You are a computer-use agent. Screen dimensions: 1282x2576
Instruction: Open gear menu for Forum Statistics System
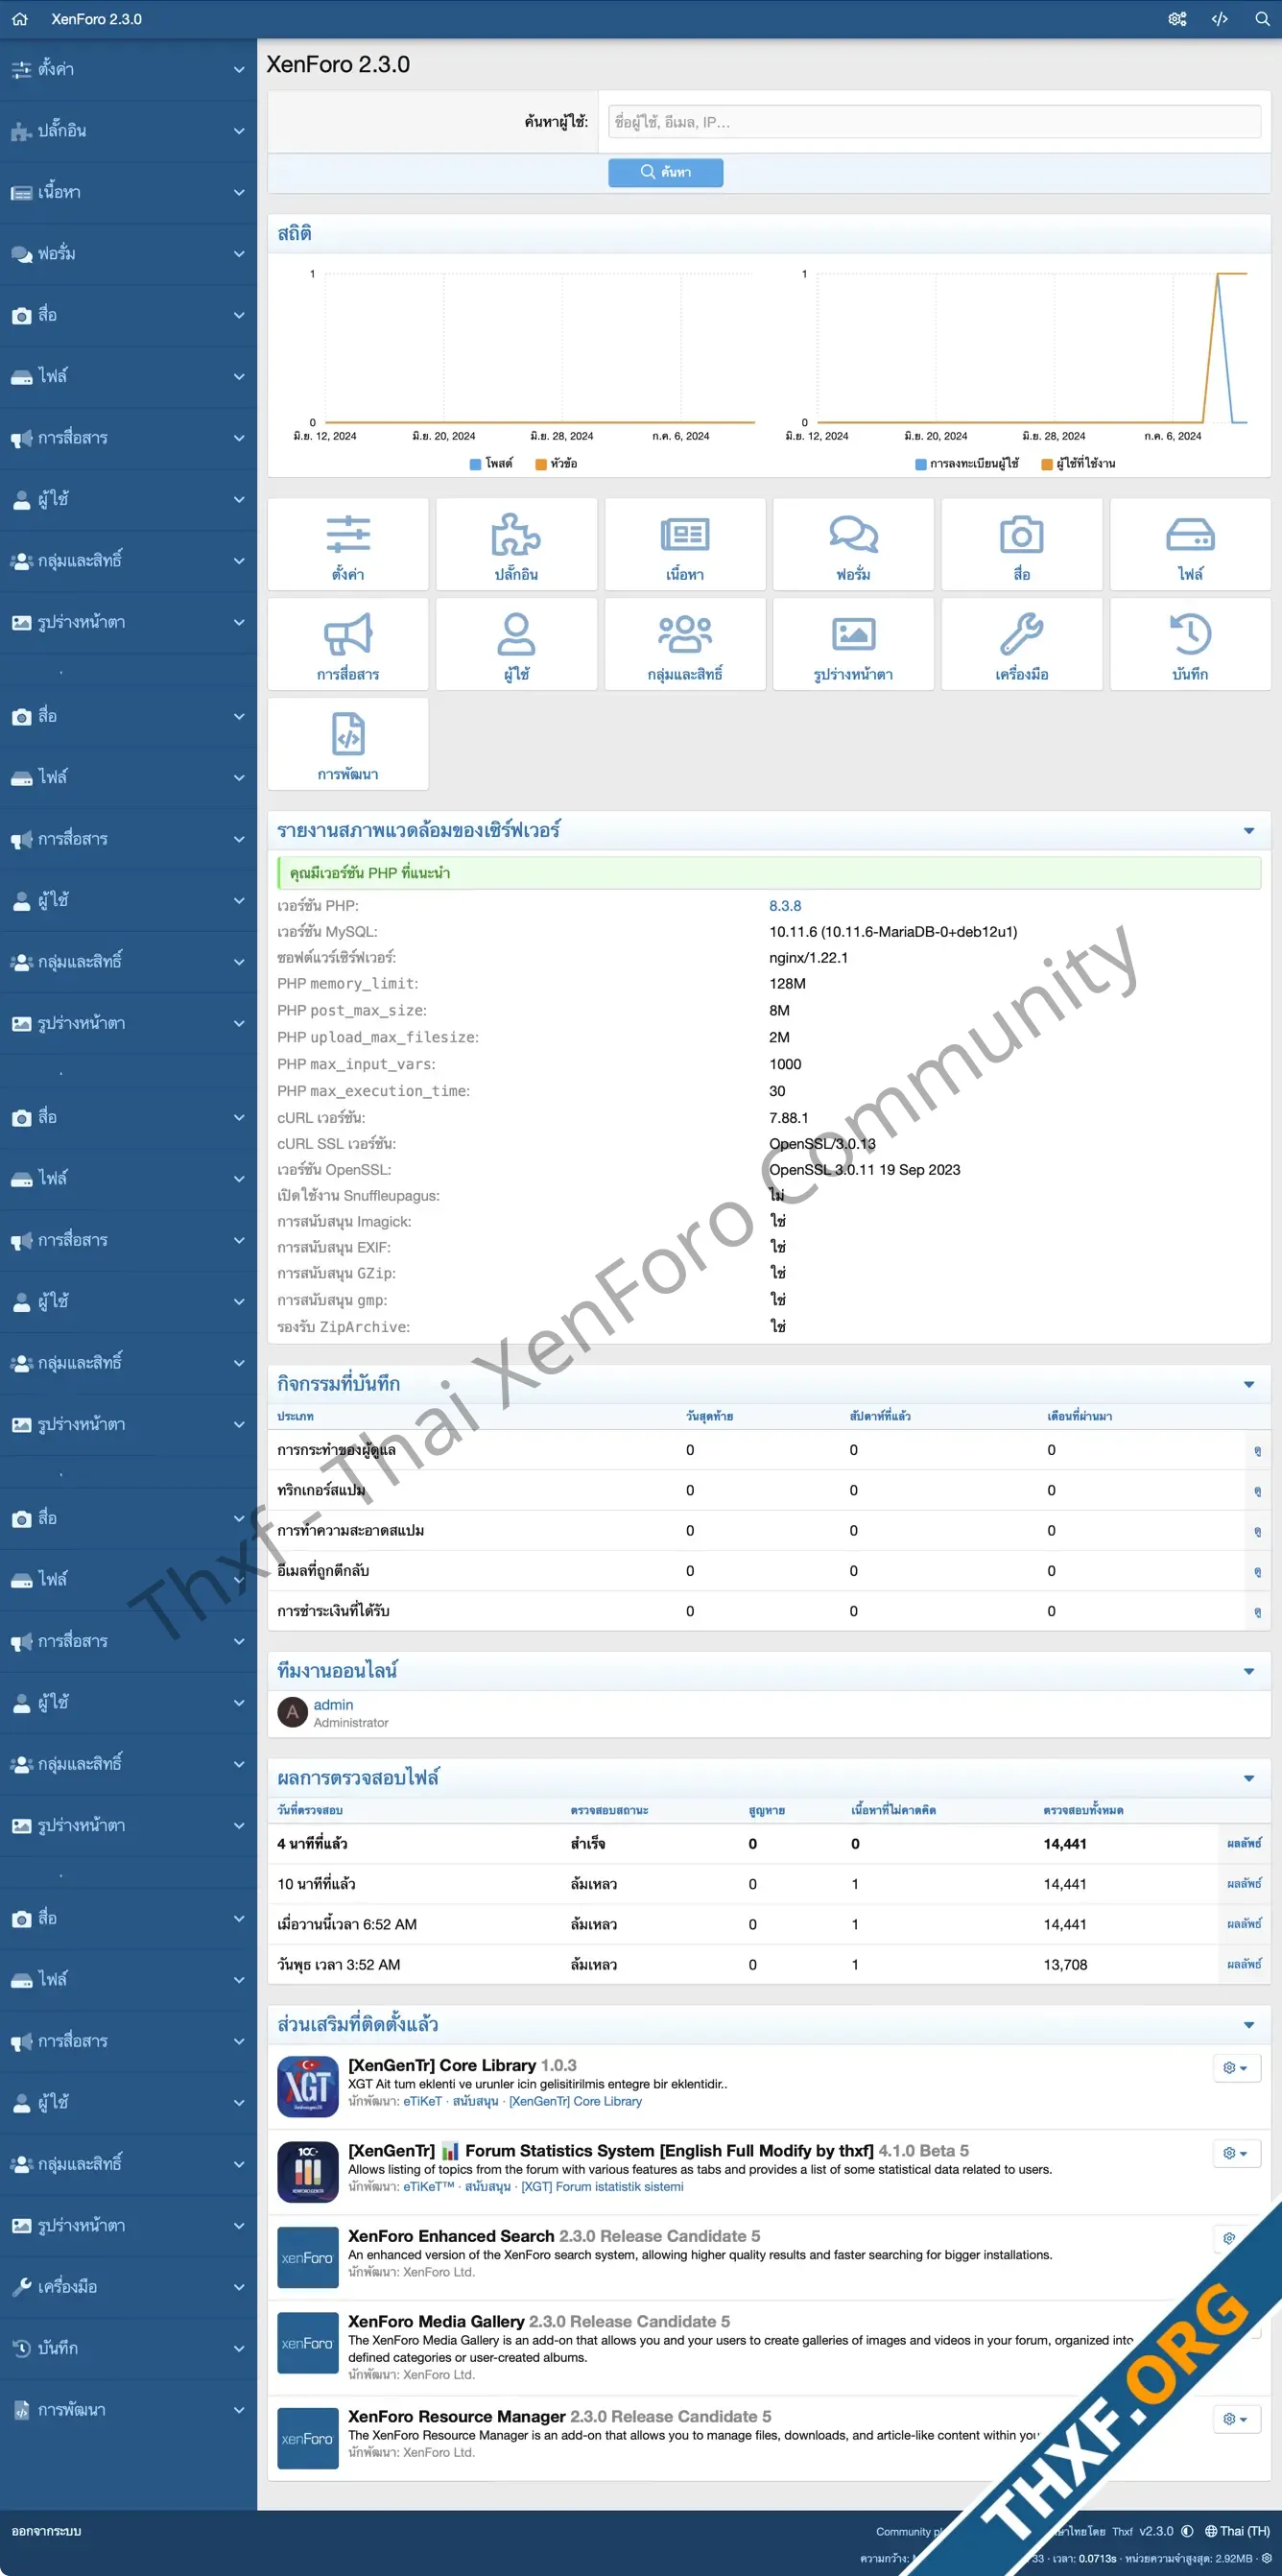(1235, 2152)
